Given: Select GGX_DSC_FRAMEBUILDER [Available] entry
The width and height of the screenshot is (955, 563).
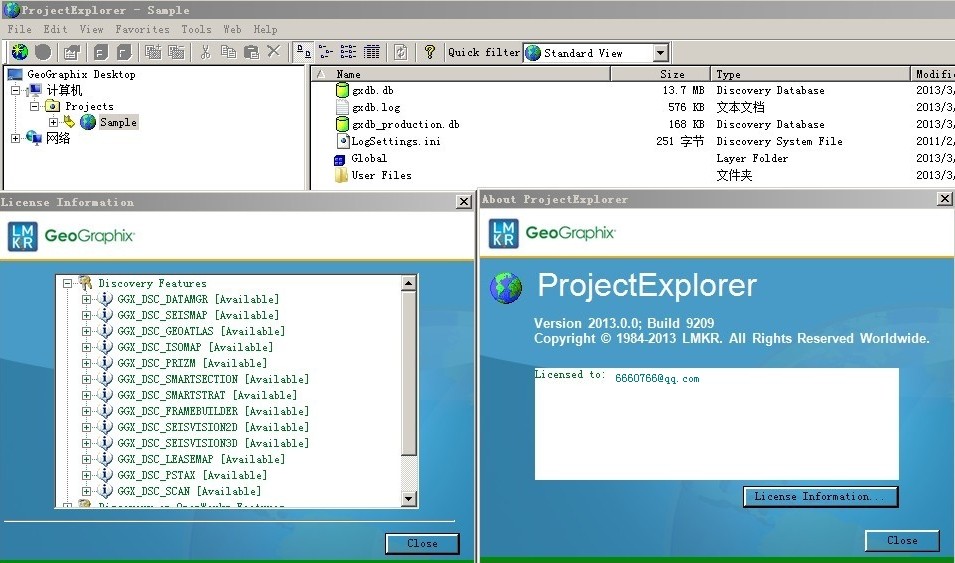Looking at the screenshot, I should pos(213,411).
